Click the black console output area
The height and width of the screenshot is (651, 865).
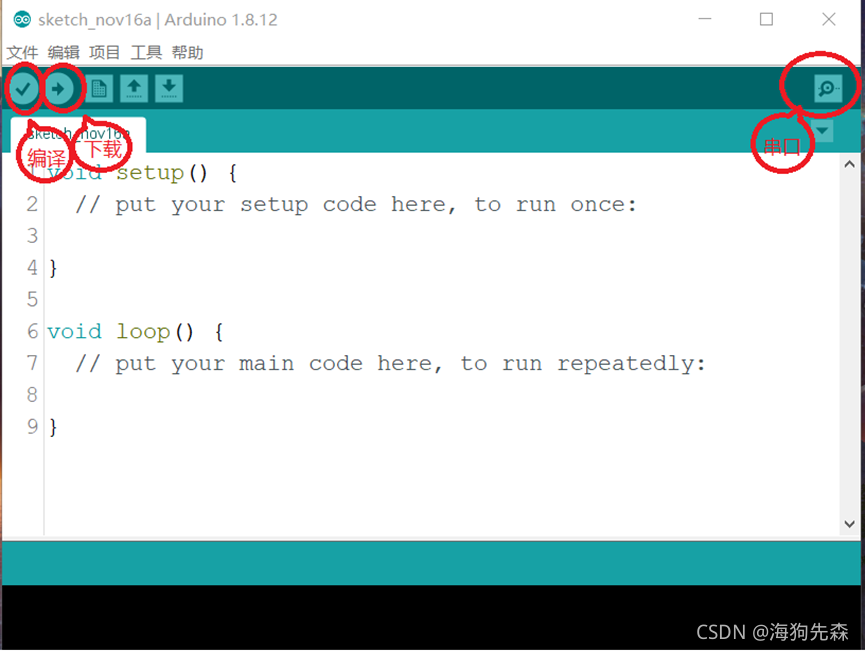(x=431, y=617)
